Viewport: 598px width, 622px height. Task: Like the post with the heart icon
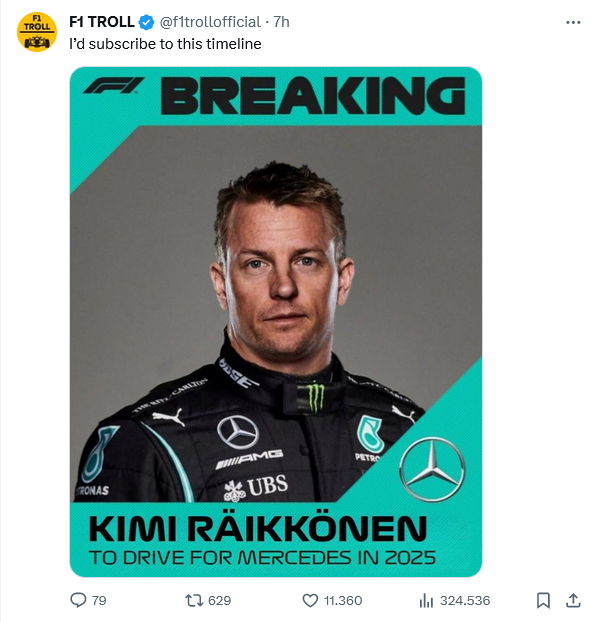(310, 600)
